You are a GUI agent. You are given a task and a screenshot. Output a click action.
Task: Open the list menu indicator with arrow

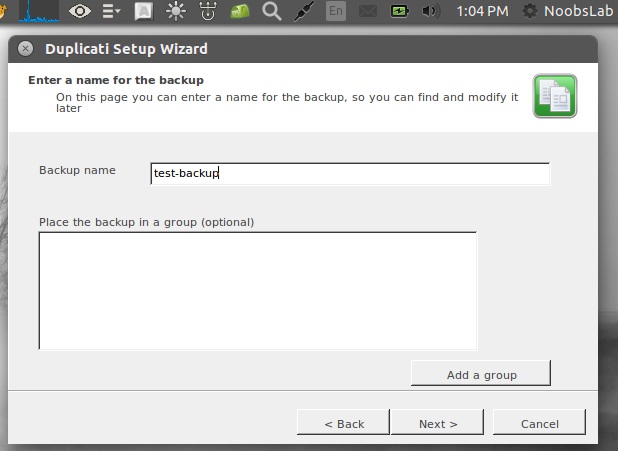[111, 11]
